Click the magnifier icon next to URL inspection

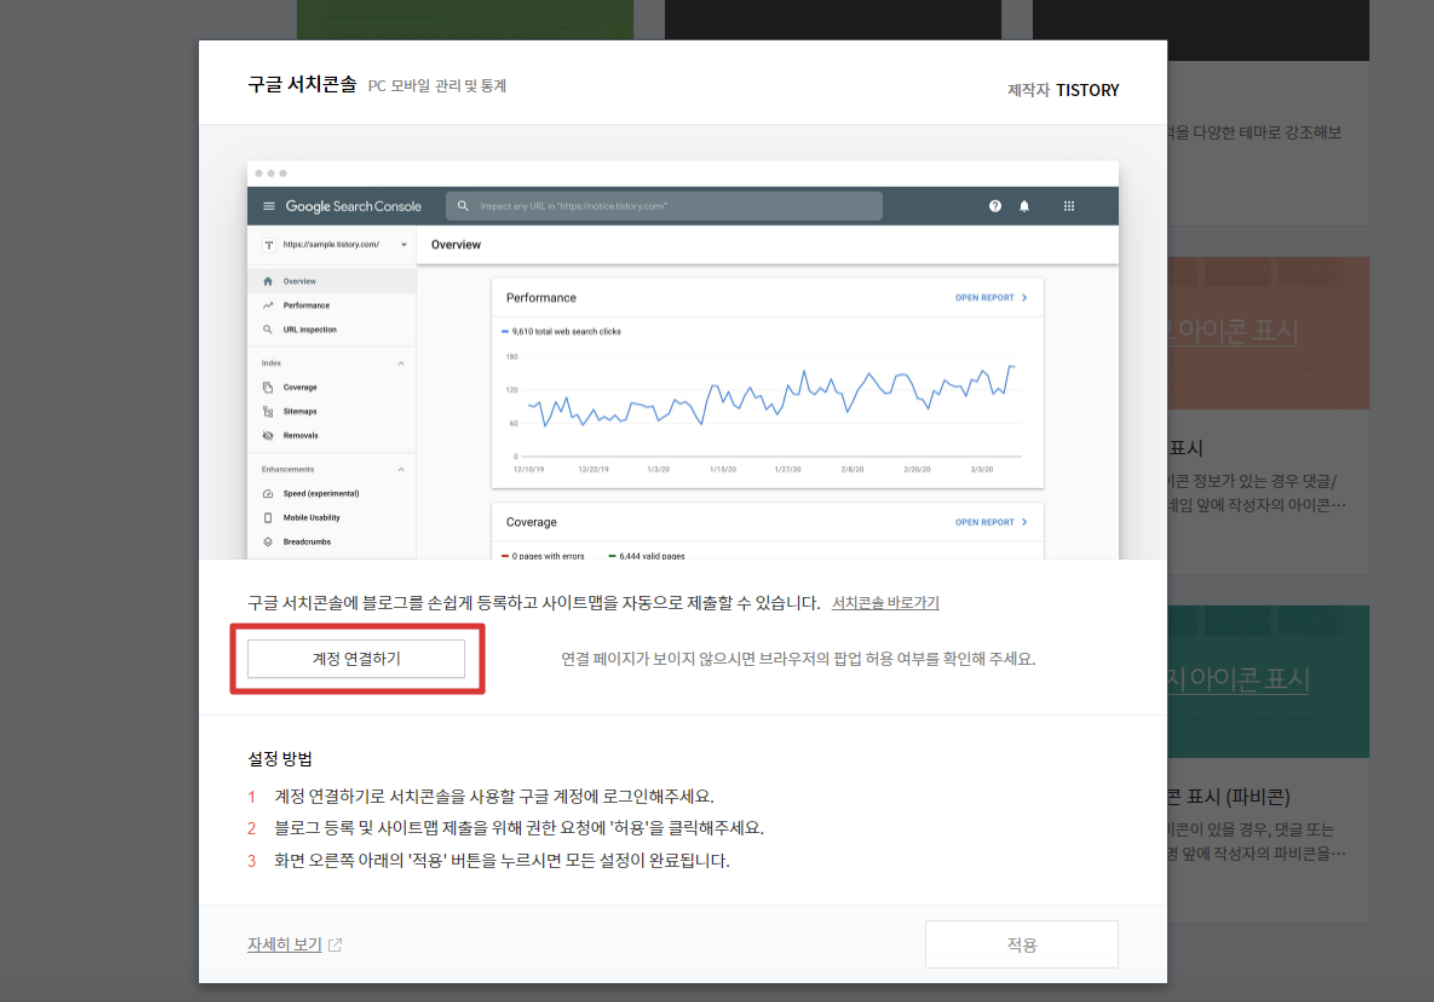(x=268, y=329)
